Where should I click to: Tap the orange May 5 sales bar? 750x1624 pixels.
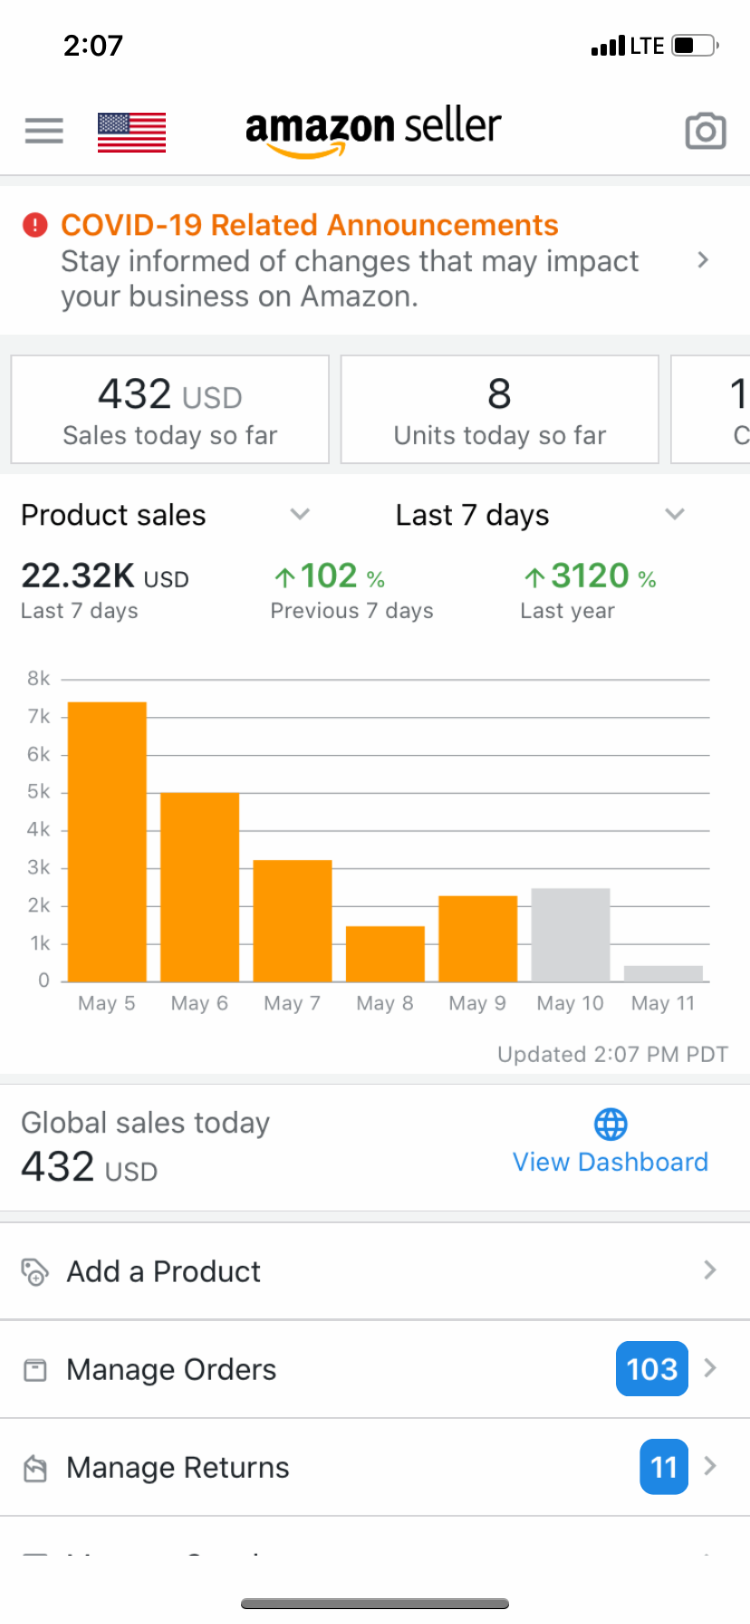(x=107, y=841)
